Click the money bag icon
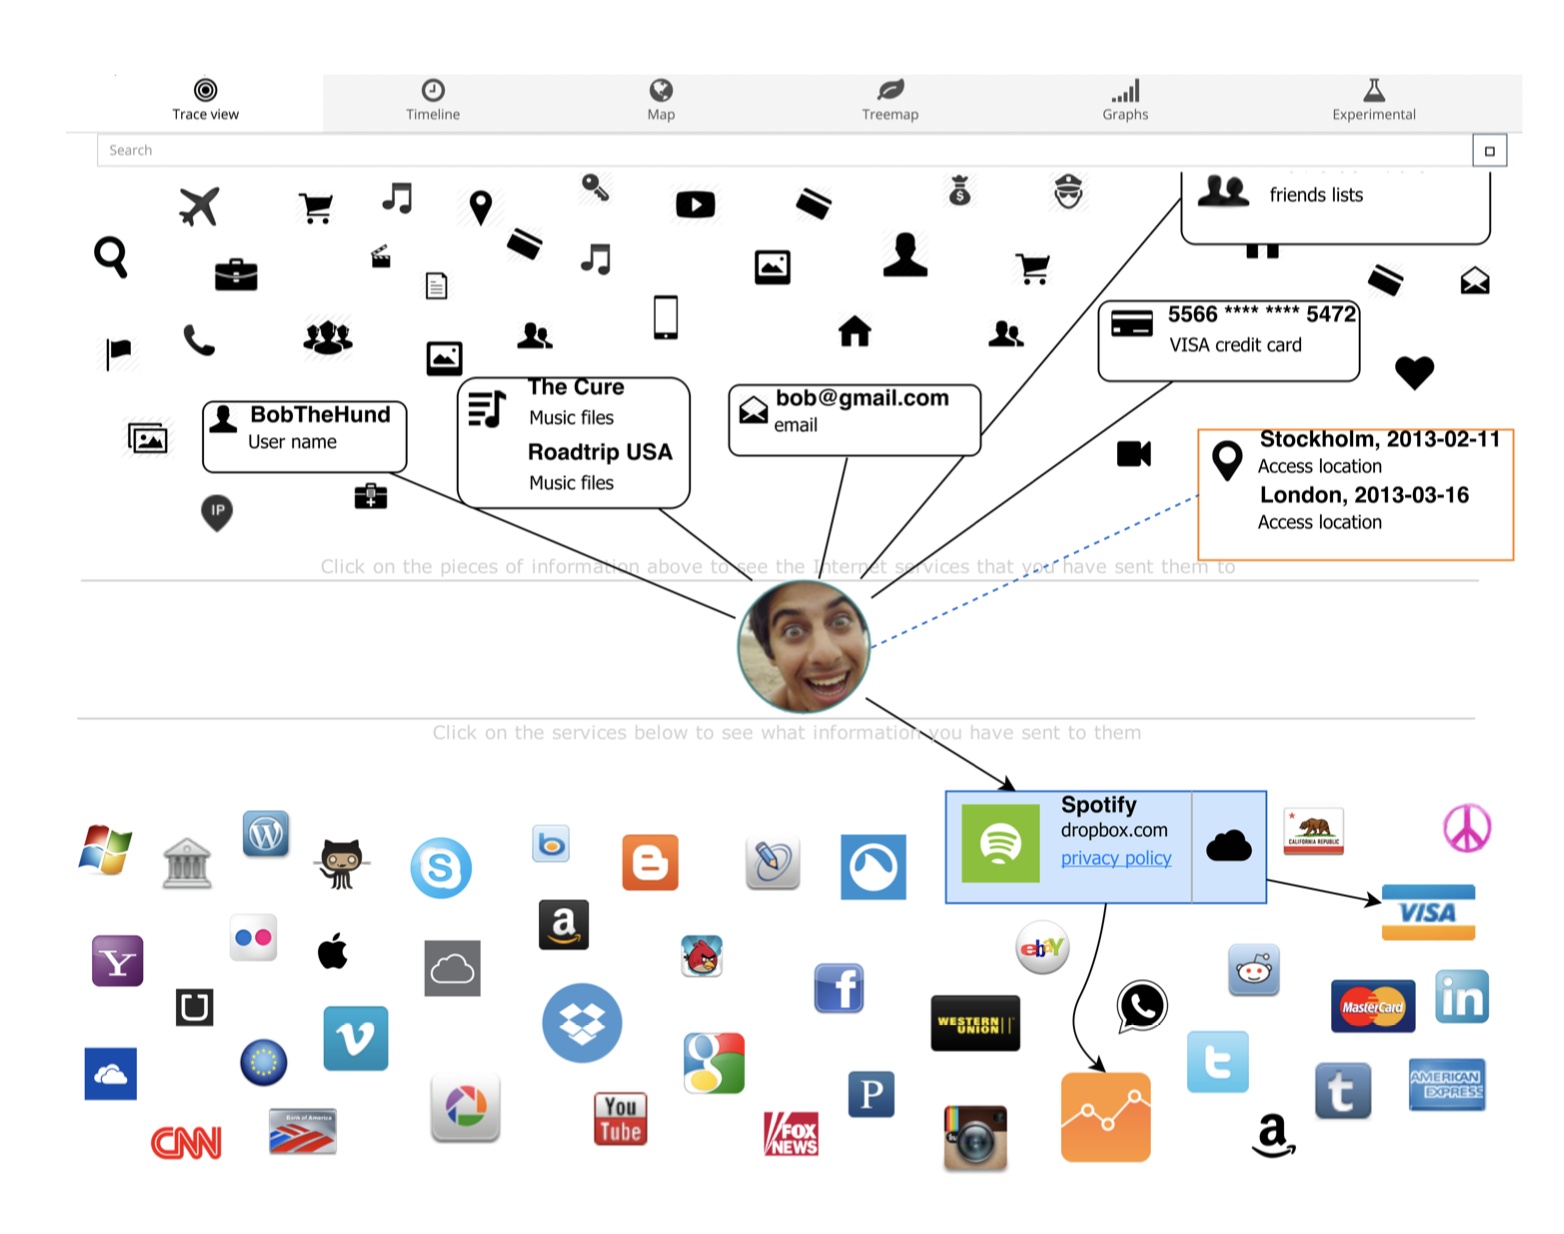The image size is (1564, 1234). 960,190
